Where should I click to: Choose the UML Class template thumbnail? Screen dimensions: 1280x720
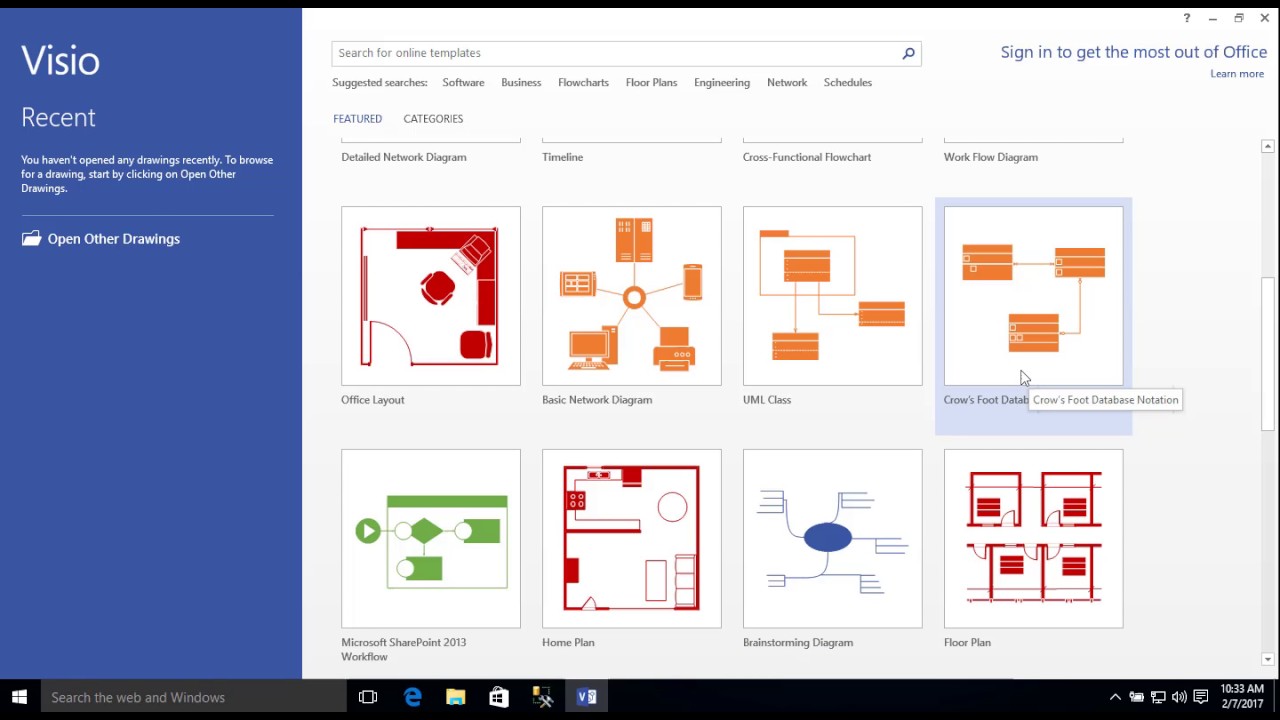tap(833, 296)
